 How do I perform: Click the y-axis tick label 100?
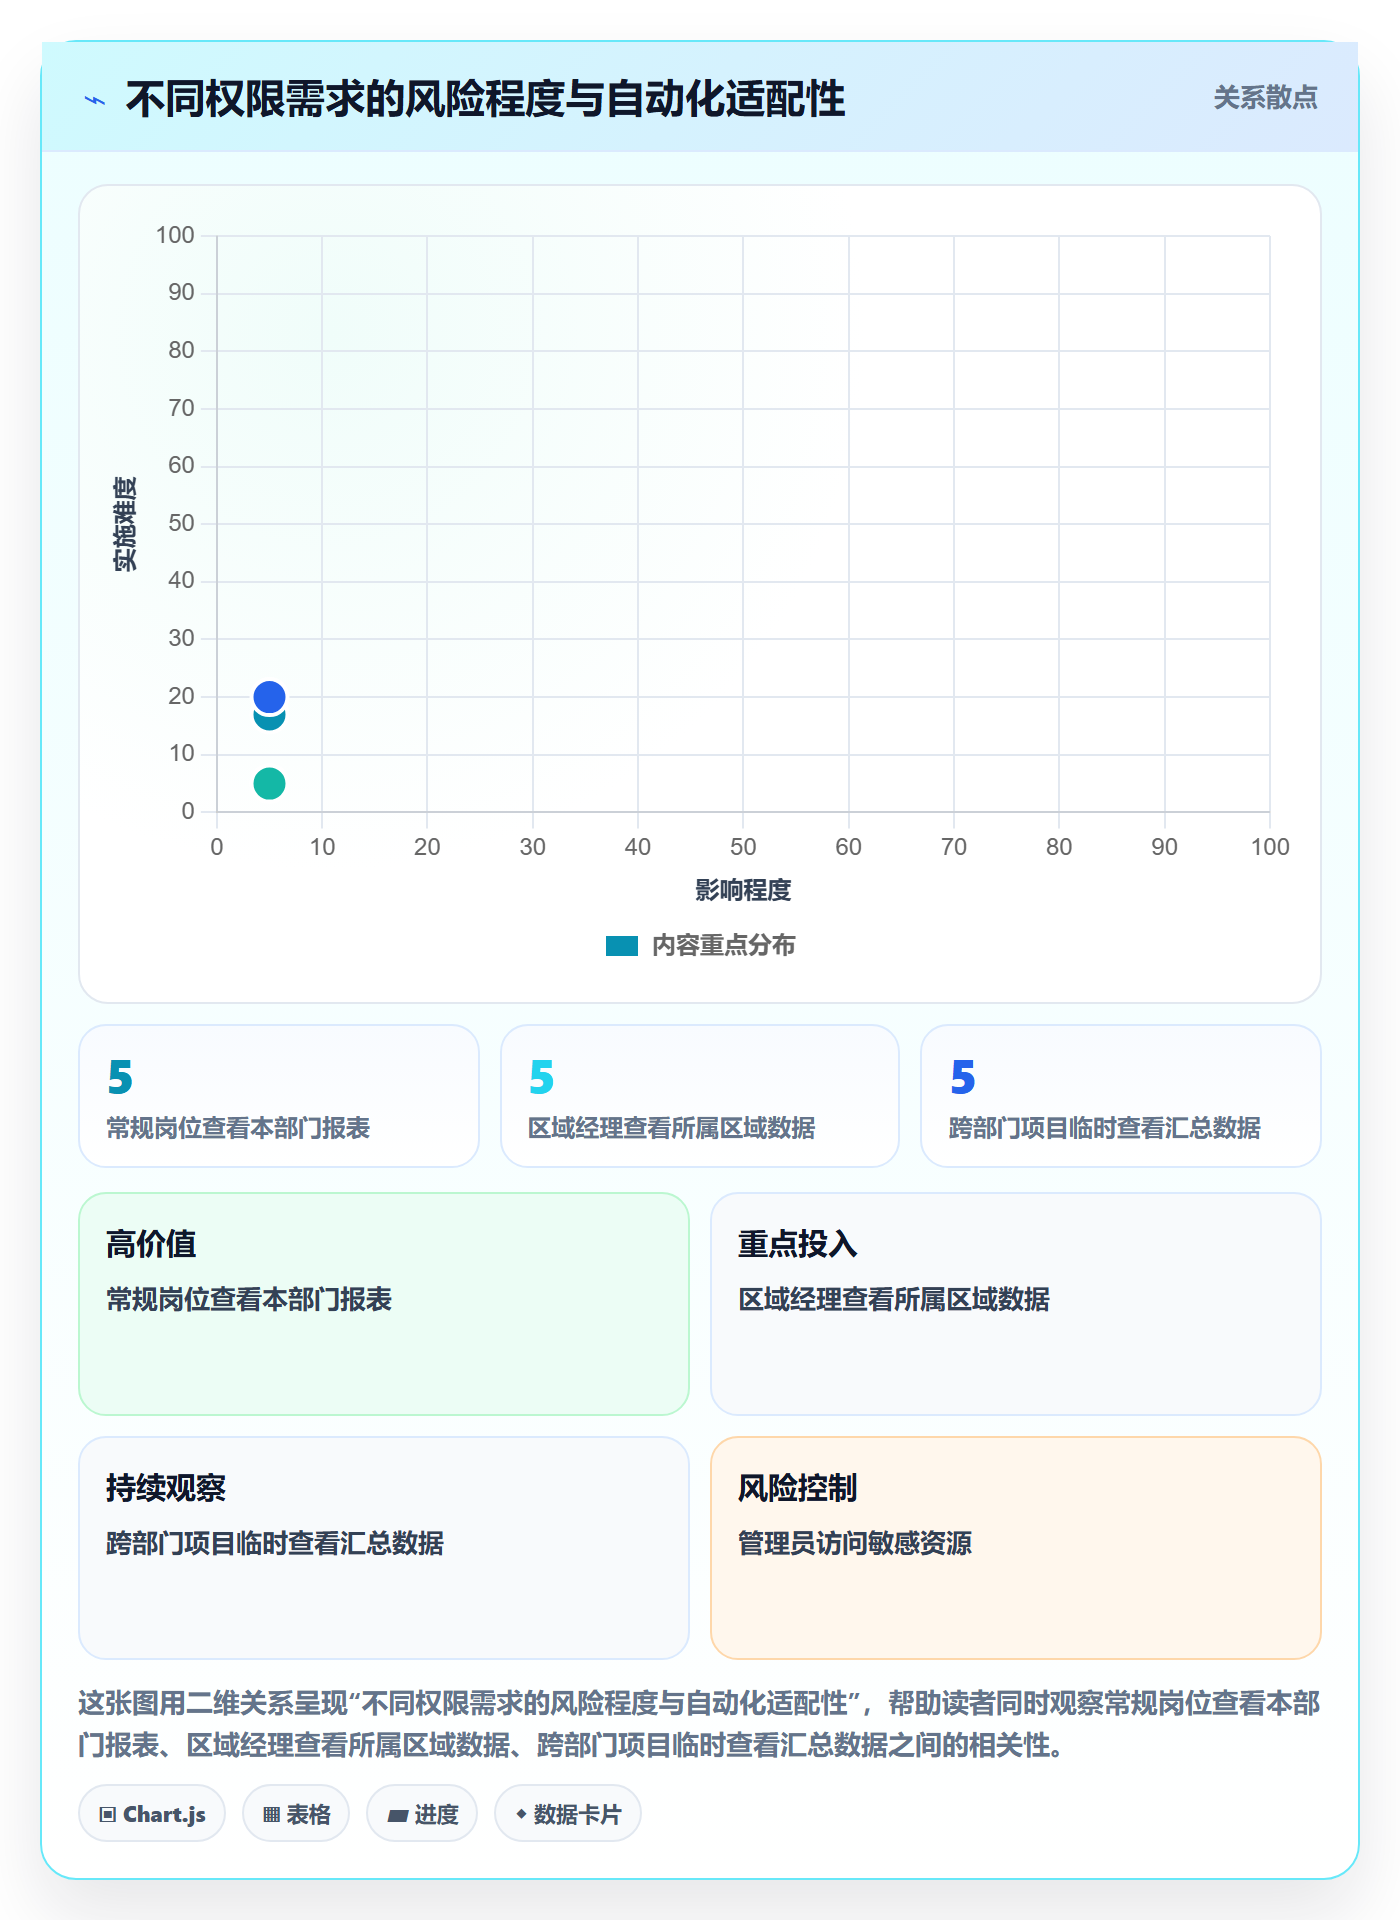tap(175, 235)
